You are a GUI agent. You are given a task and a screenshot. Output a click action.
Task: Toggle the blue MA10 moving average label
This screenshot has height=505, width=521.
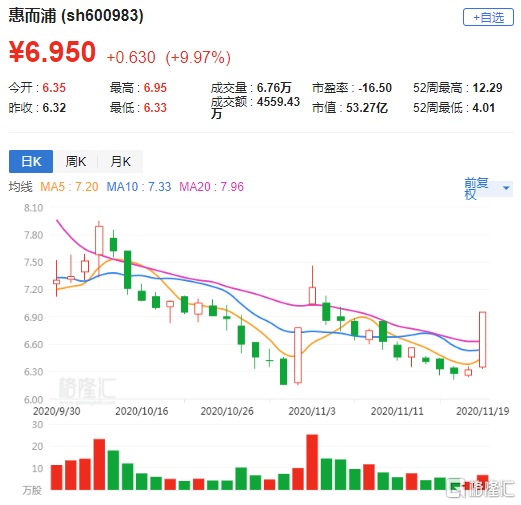[139, 187]
